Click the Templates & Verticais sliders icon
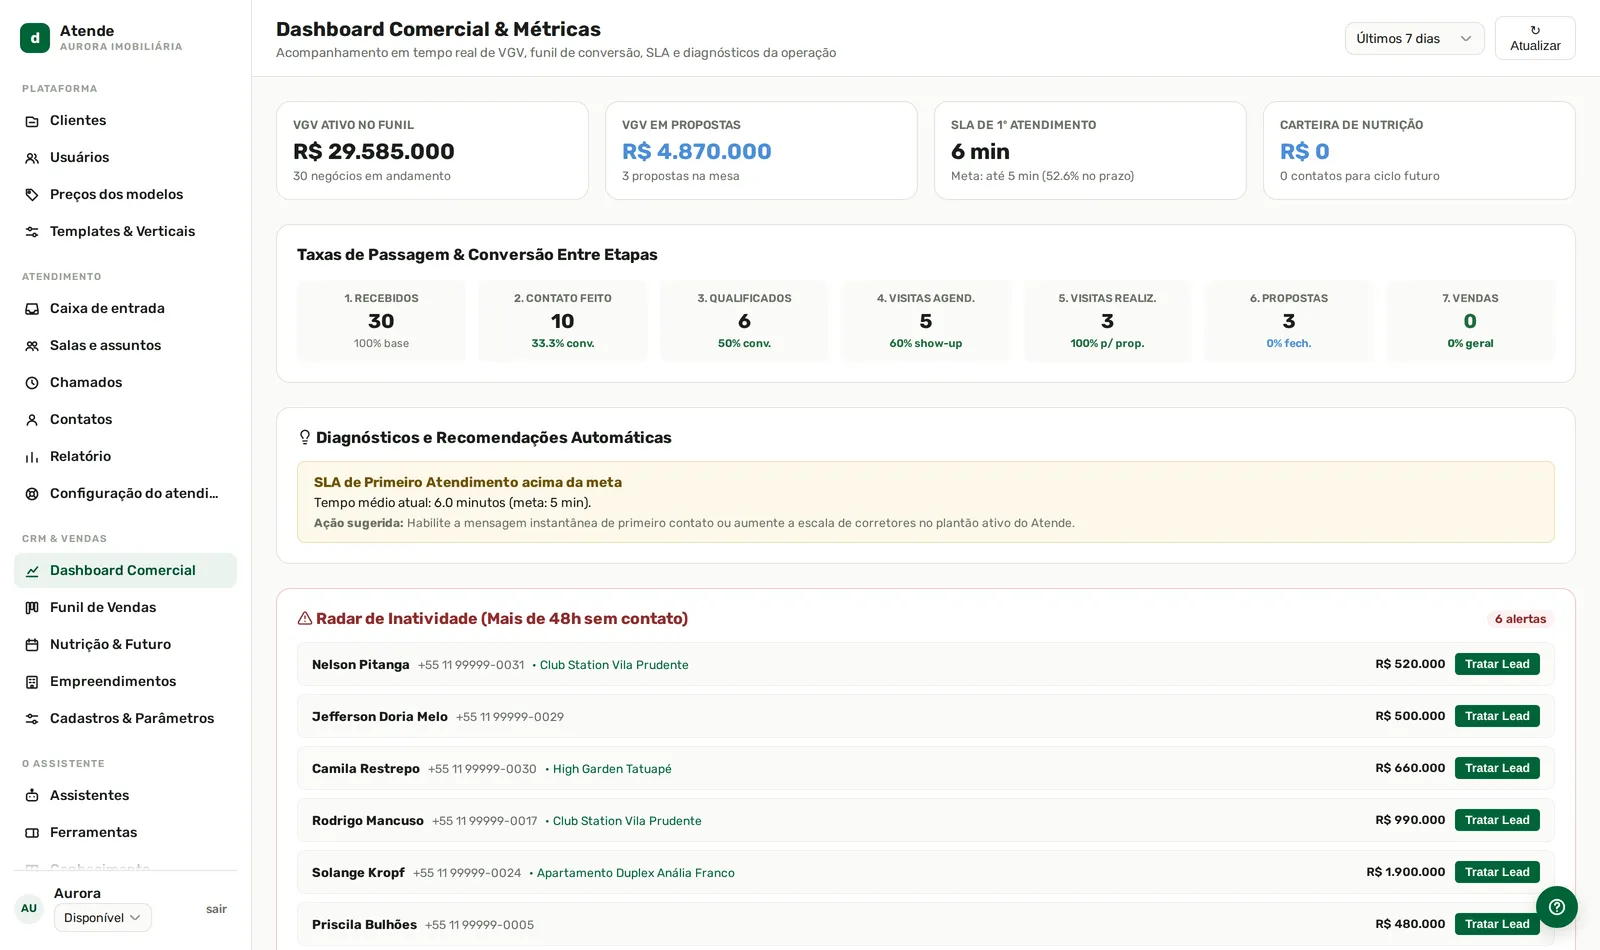The image size is (1600, 950). point(32,232)
